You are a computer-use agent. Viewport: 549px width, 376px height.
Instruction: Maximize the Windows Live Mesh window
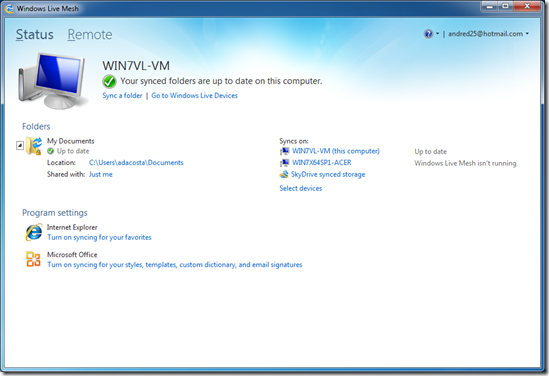(505, 6)
